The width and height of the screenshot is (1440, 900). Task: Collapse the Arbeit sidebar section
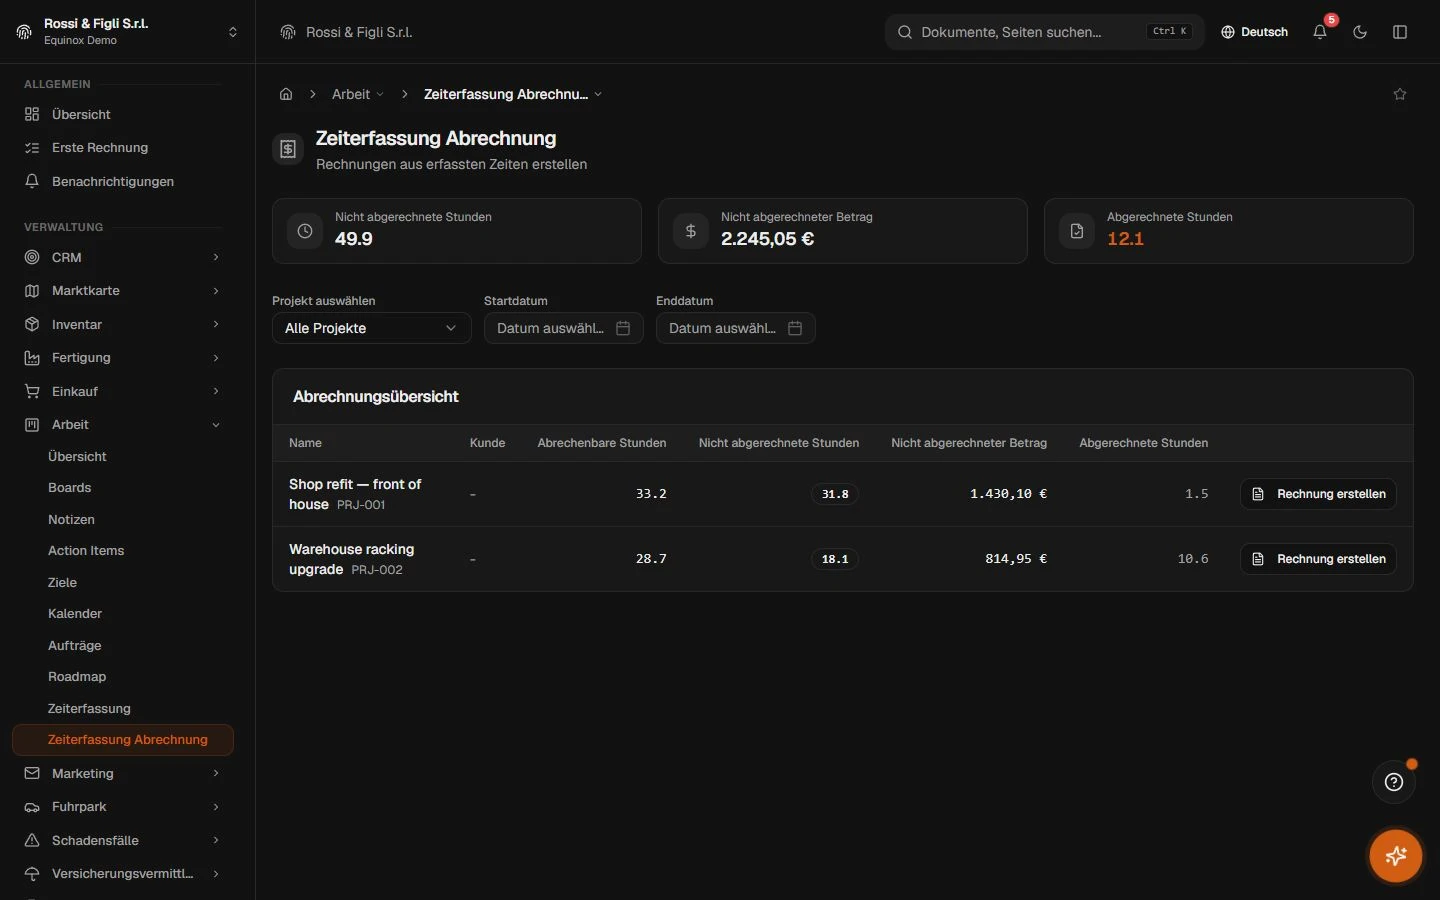click(123, 425)
